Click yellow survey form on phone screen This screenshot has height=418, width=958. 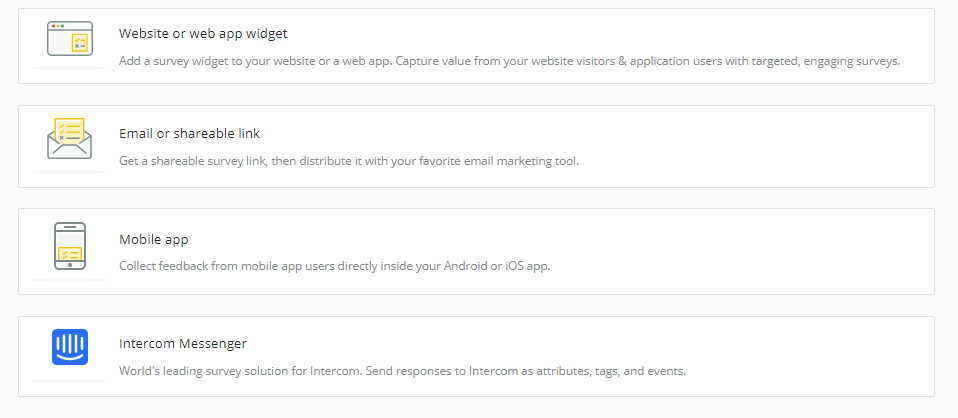pos(70,254)
